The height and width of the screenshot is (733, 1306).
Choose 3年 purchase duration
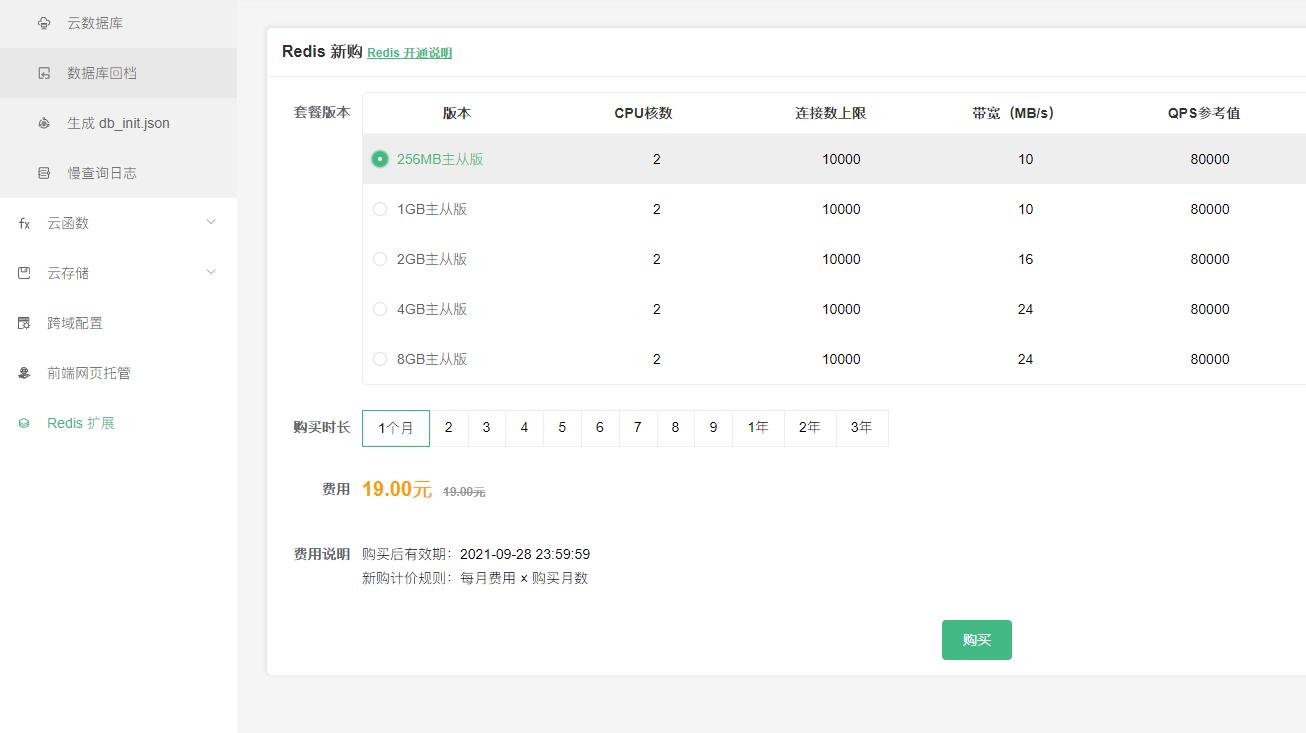862,428
